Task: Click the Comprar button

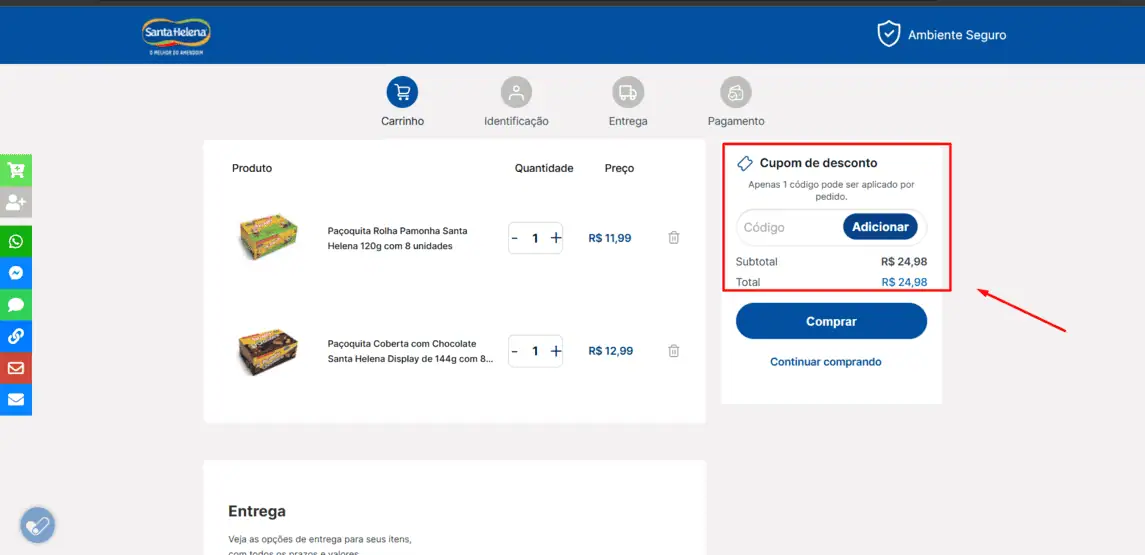Action: coord(831,321)
